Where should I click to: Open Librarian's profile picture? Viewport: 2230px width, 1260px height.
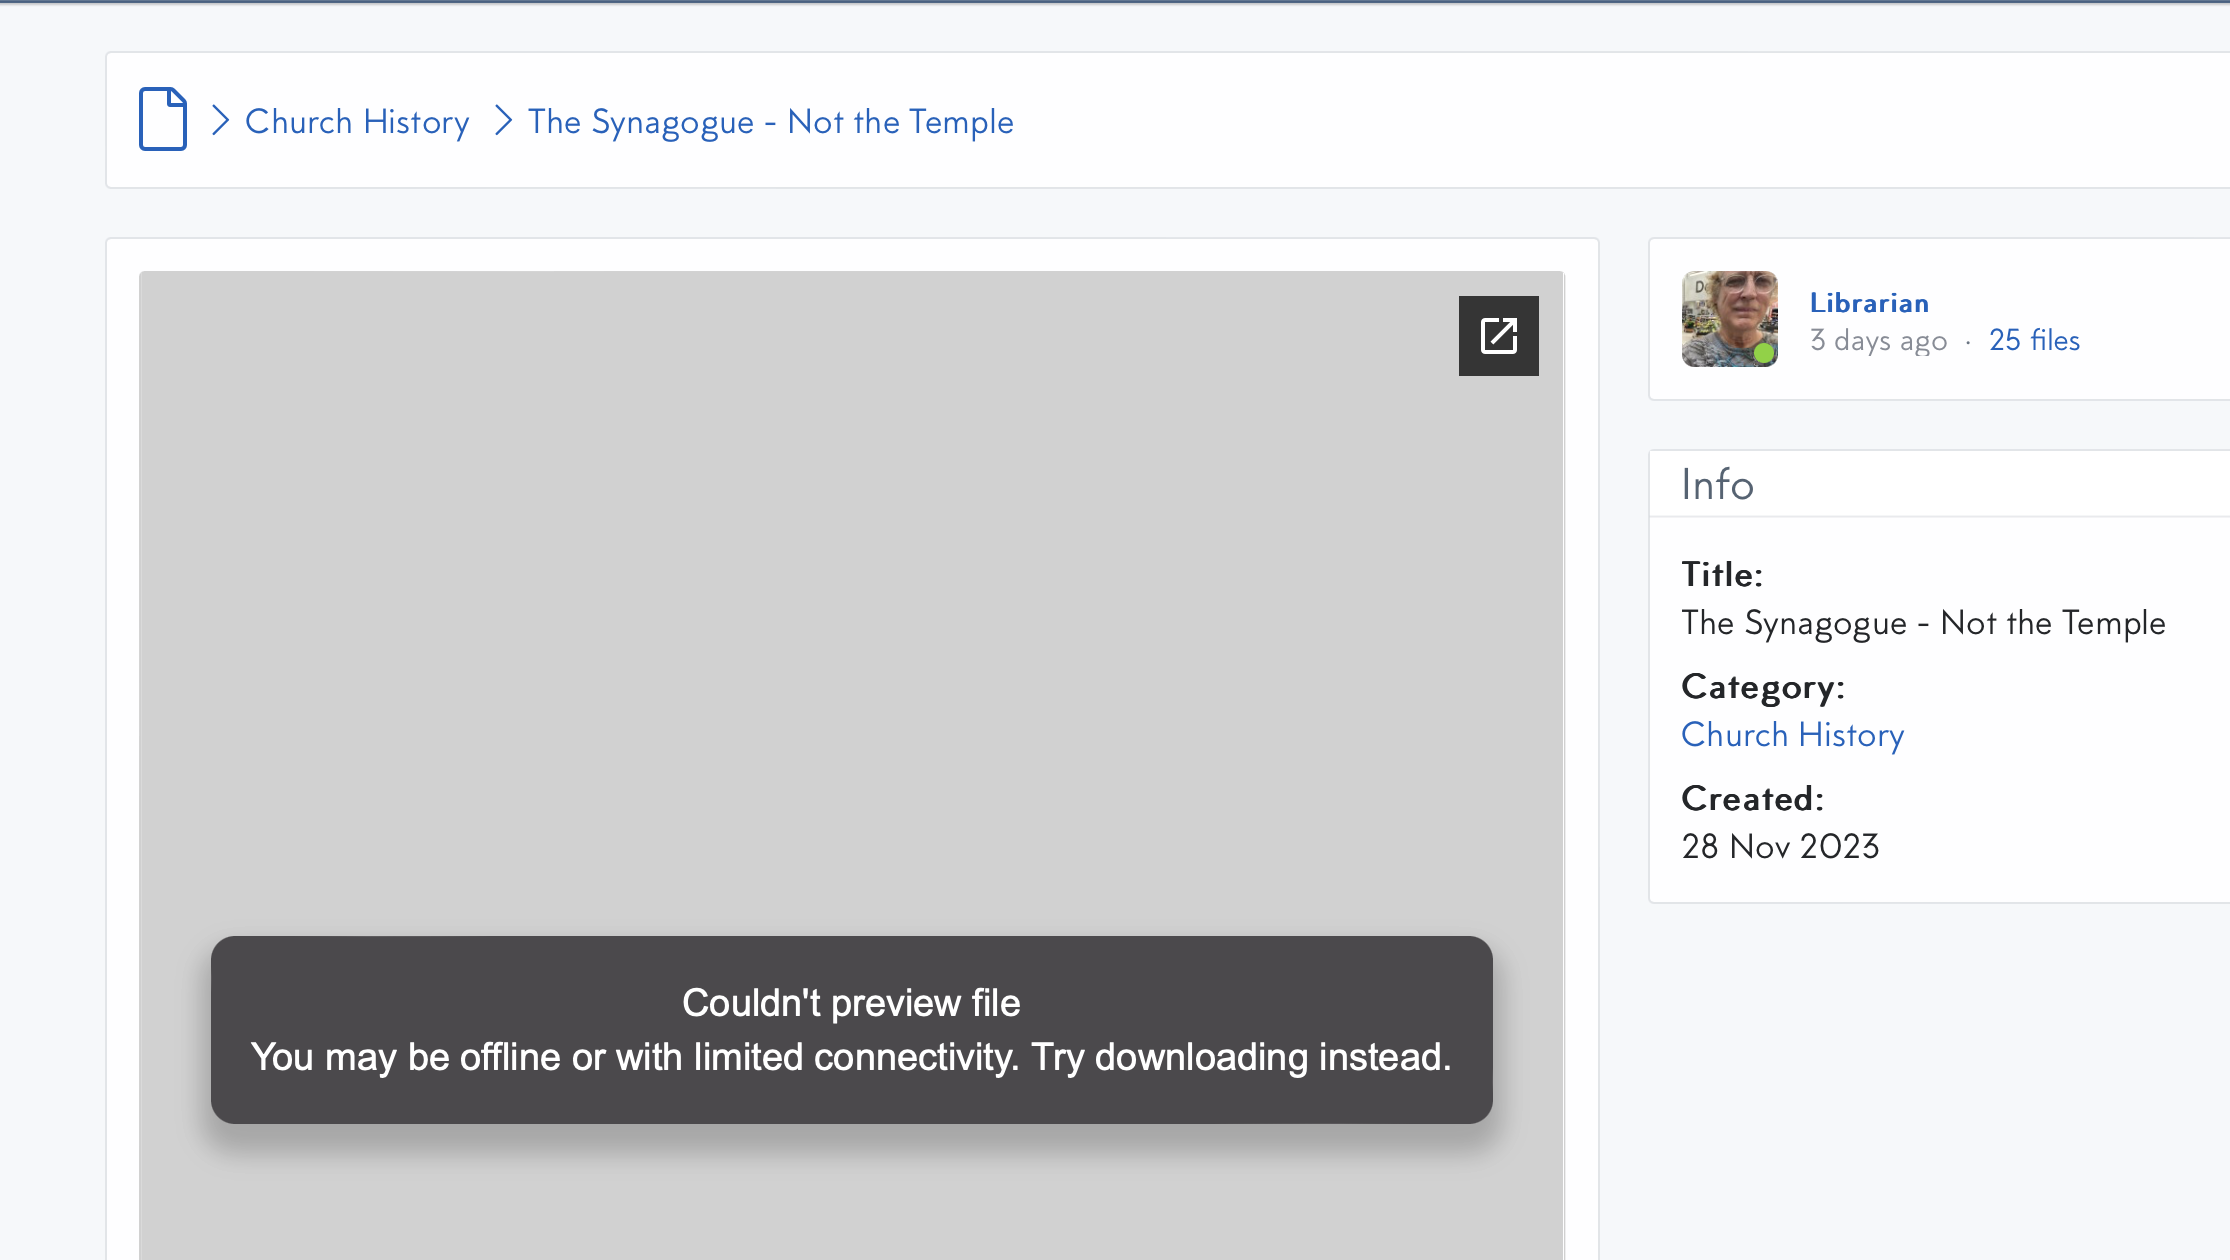coord(1728,318)
